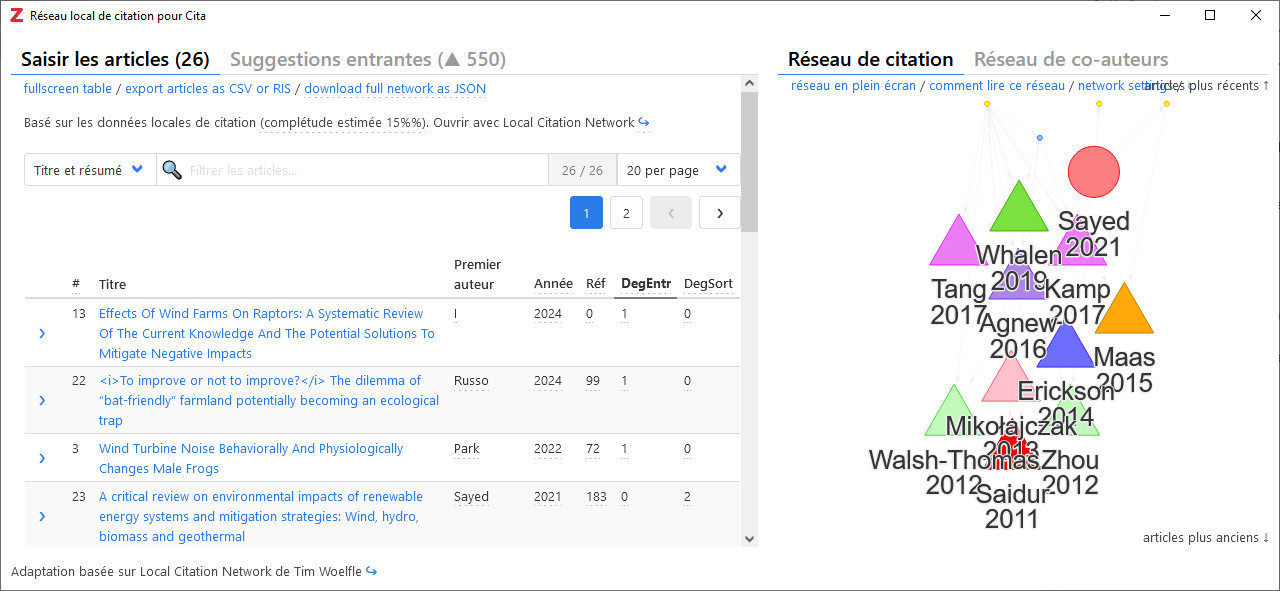Select the blue triangle Erickson 2014 node

1066,349
